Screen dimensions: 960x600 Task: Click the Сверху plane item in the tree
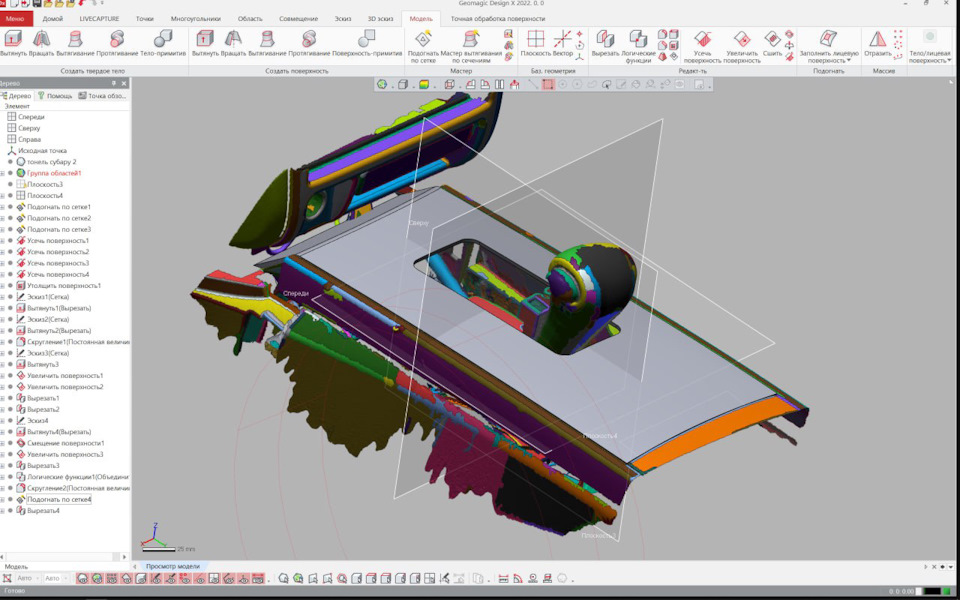pyautogui.click(x=29, y=128)
